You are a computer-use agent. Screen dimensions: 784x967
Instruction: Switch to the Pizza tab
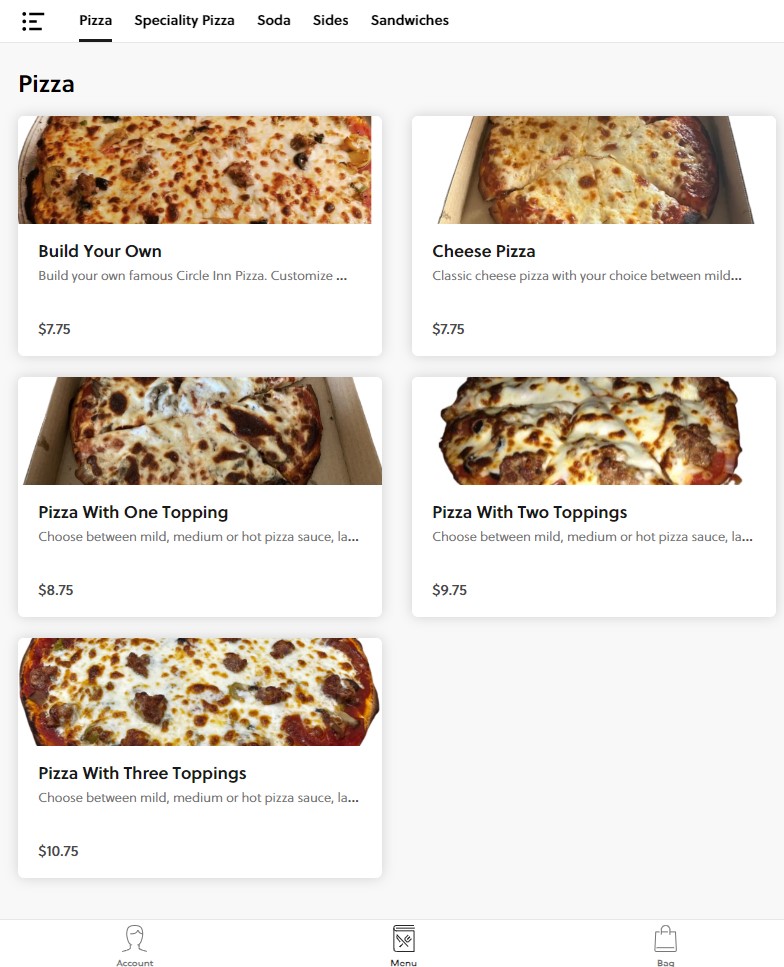(x=96, y=20)
